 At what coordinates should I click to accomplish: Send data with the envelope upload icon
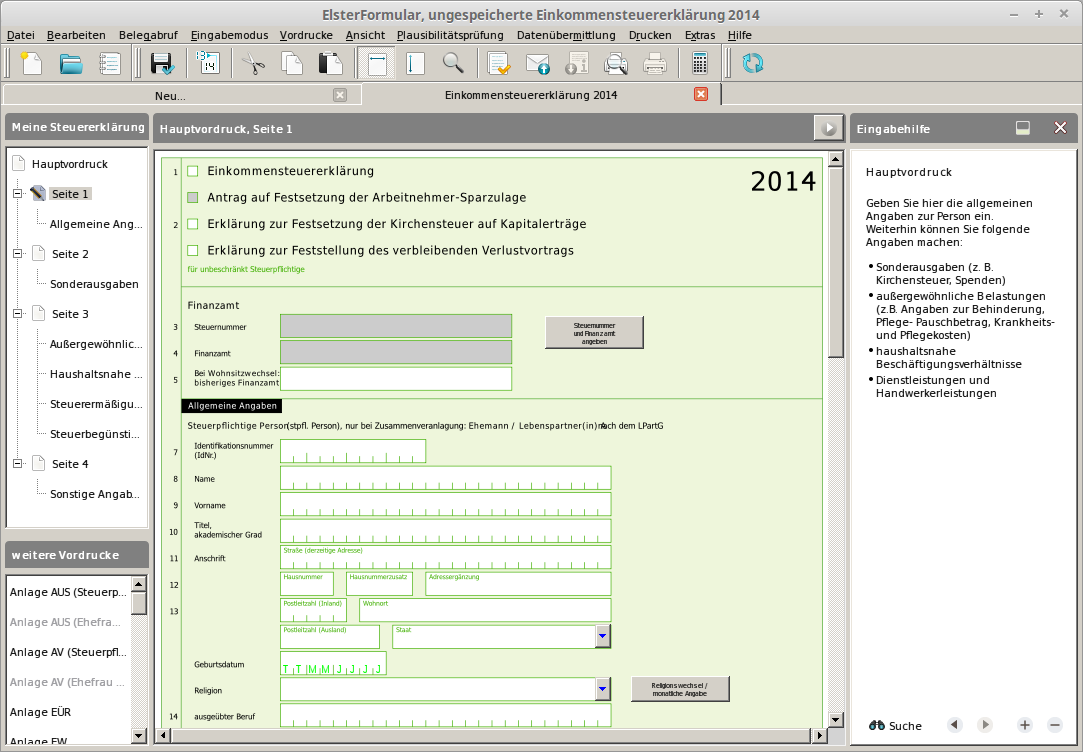click(x=537, y=64)
